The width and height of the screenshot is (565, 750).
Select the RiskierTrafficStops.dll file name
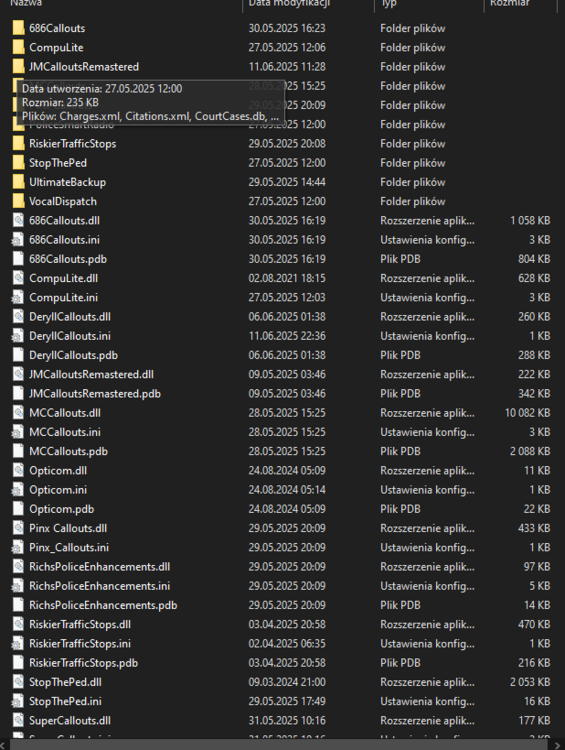pyautogui.click(x=80, y=624)
